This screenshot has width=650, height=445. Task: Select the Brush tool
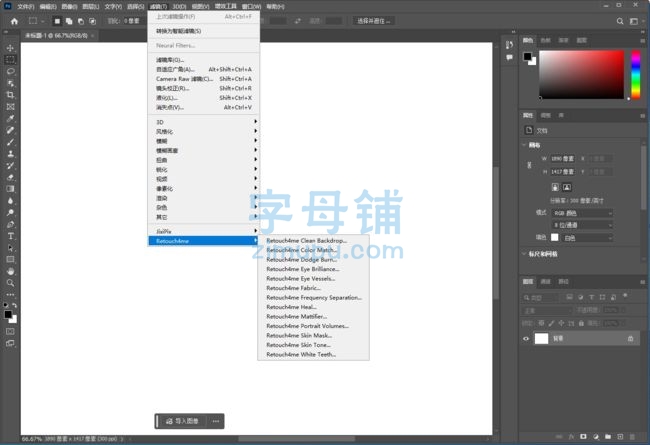[x=10, y=142]
